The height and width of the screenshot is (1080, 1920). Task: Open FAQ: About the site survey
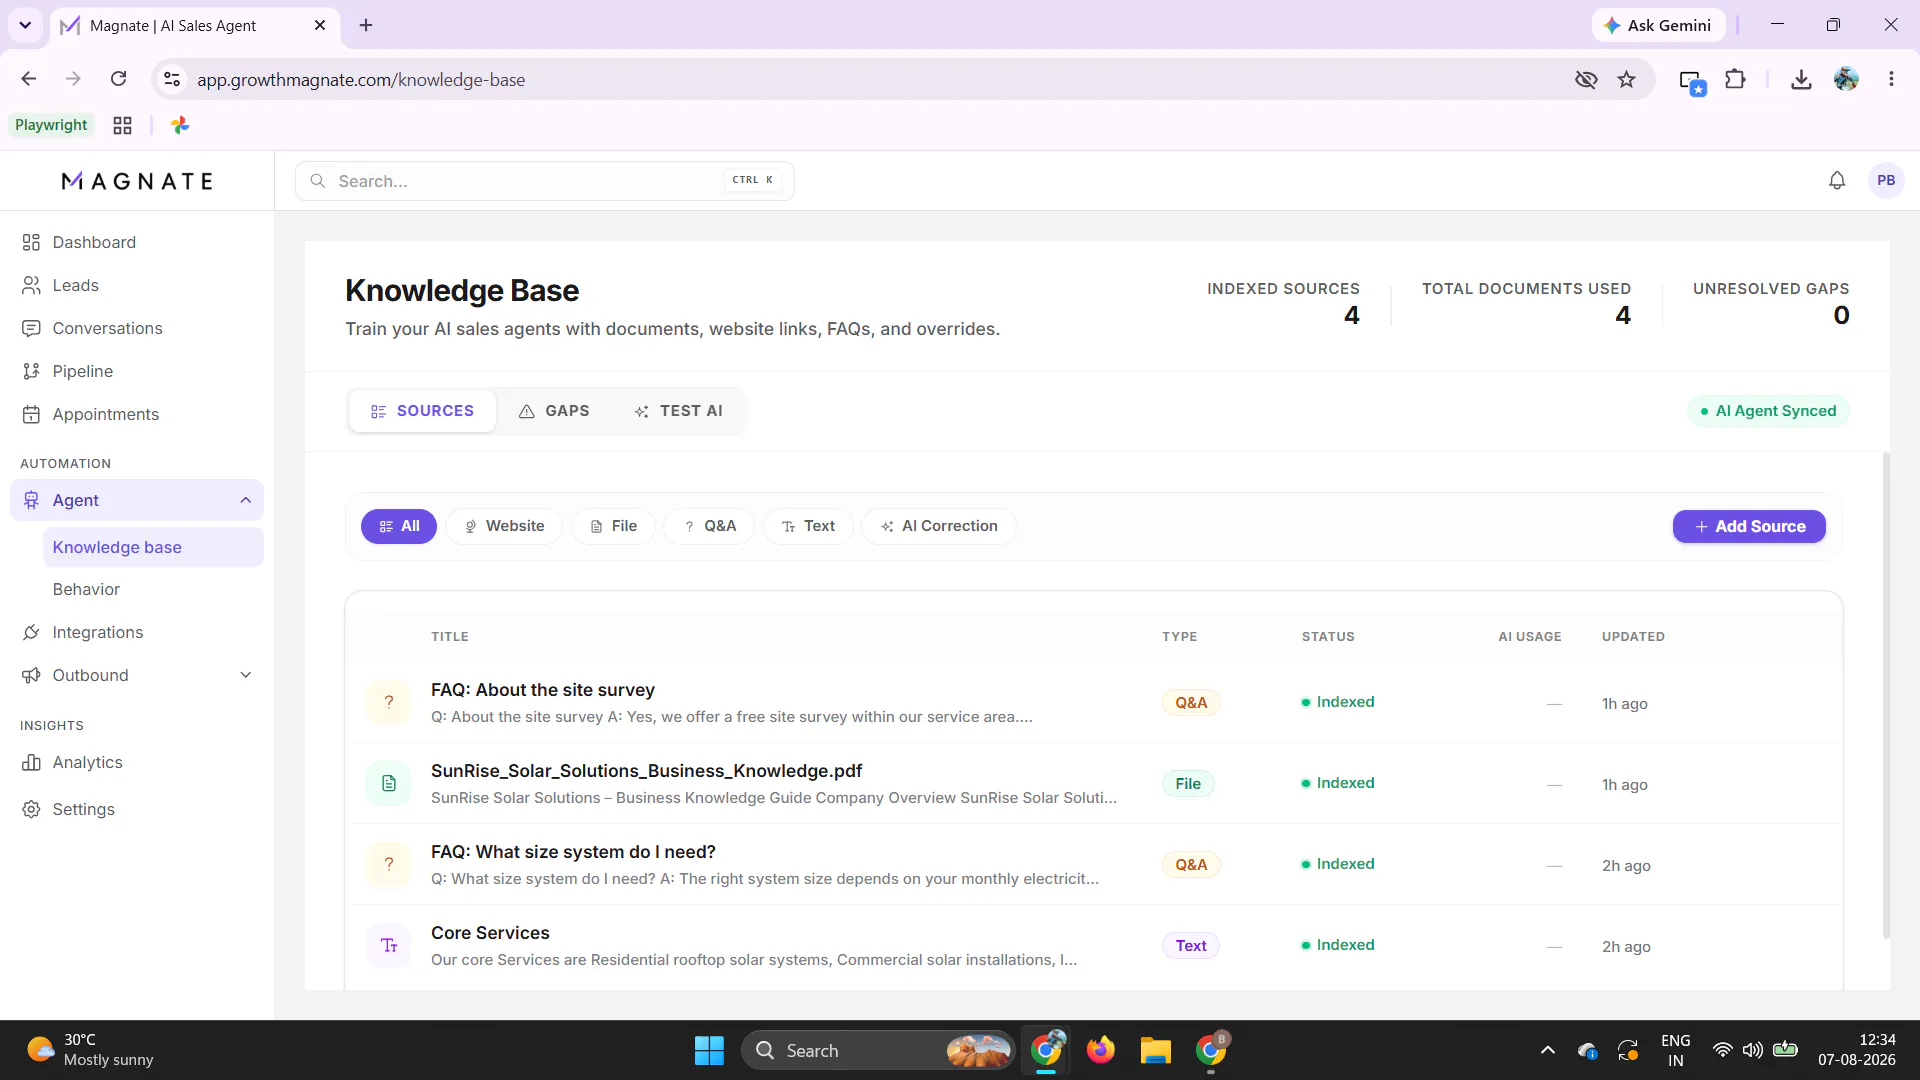(543, 690)
